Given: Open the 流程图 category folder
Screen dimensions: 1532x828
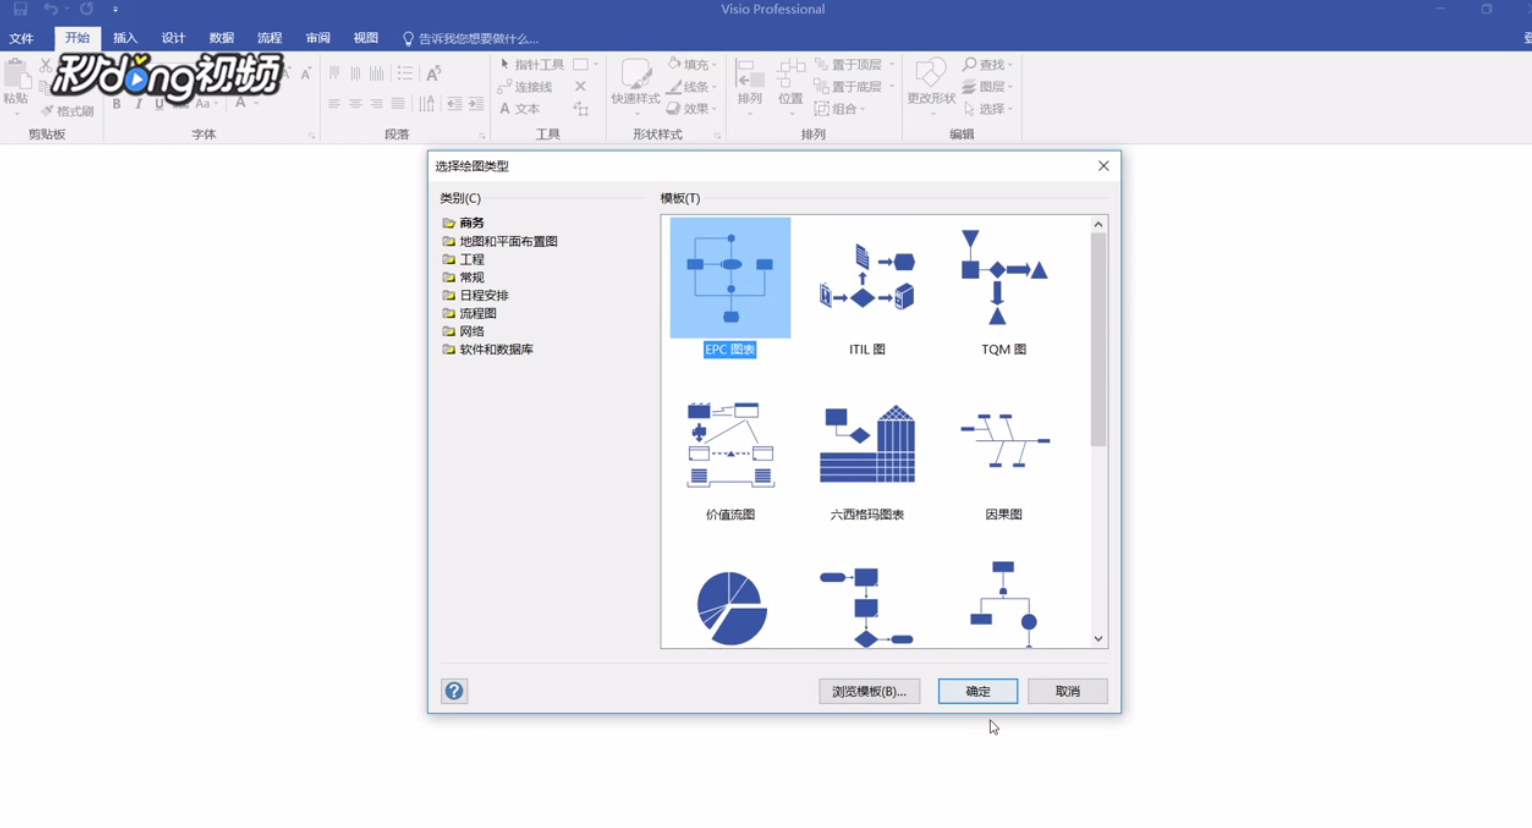Looking at the screenshot, I should [x=470, y=313].
